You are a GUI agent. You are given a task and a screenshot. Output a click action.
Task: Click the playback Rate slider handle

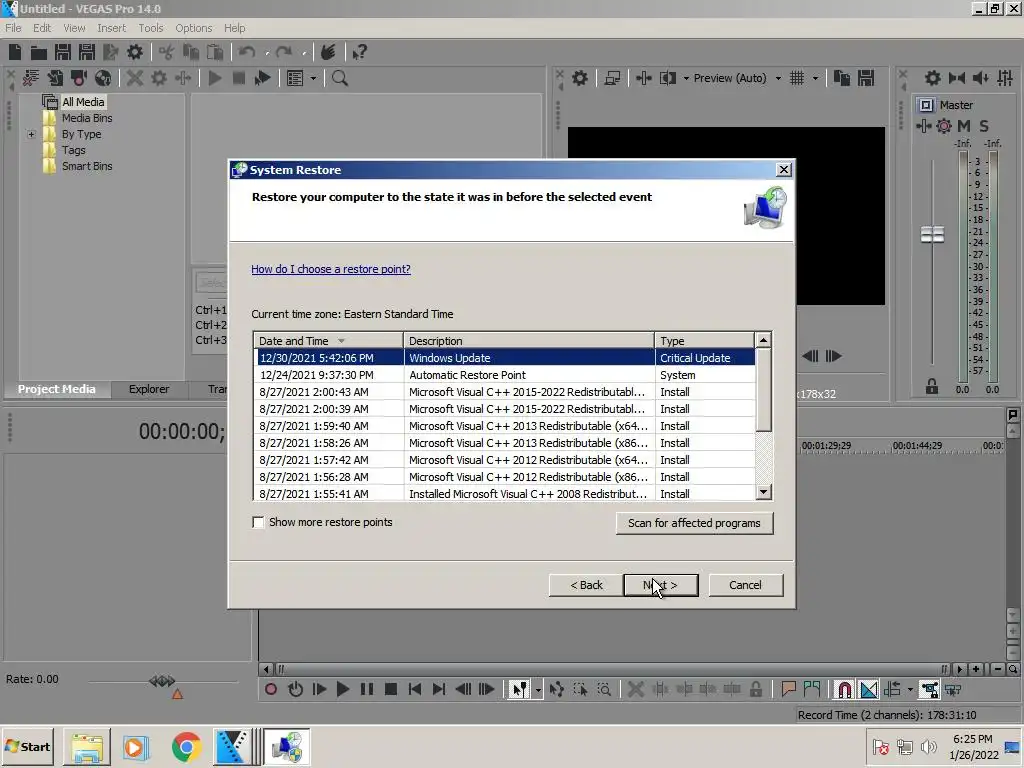click(x=162, y=681)
